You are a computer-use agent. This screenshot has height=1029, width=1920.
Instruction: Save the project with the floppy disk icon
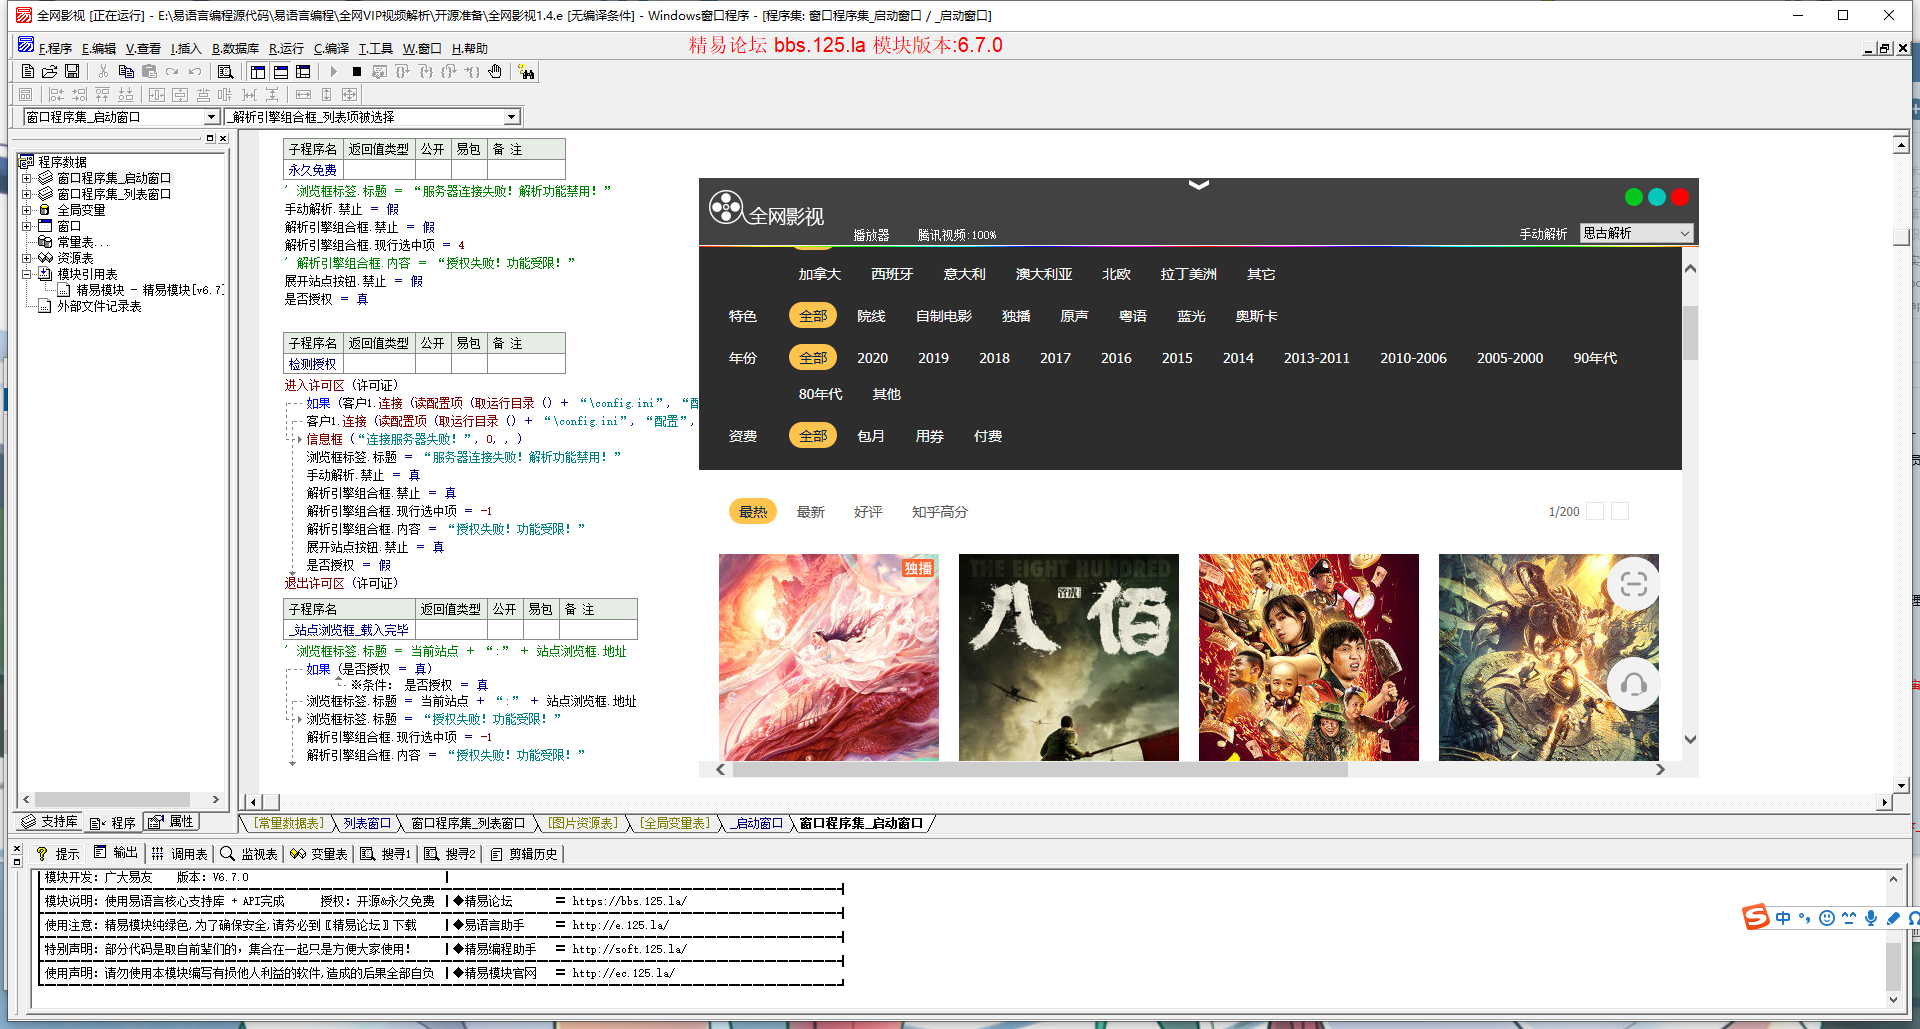coord(72,72)
